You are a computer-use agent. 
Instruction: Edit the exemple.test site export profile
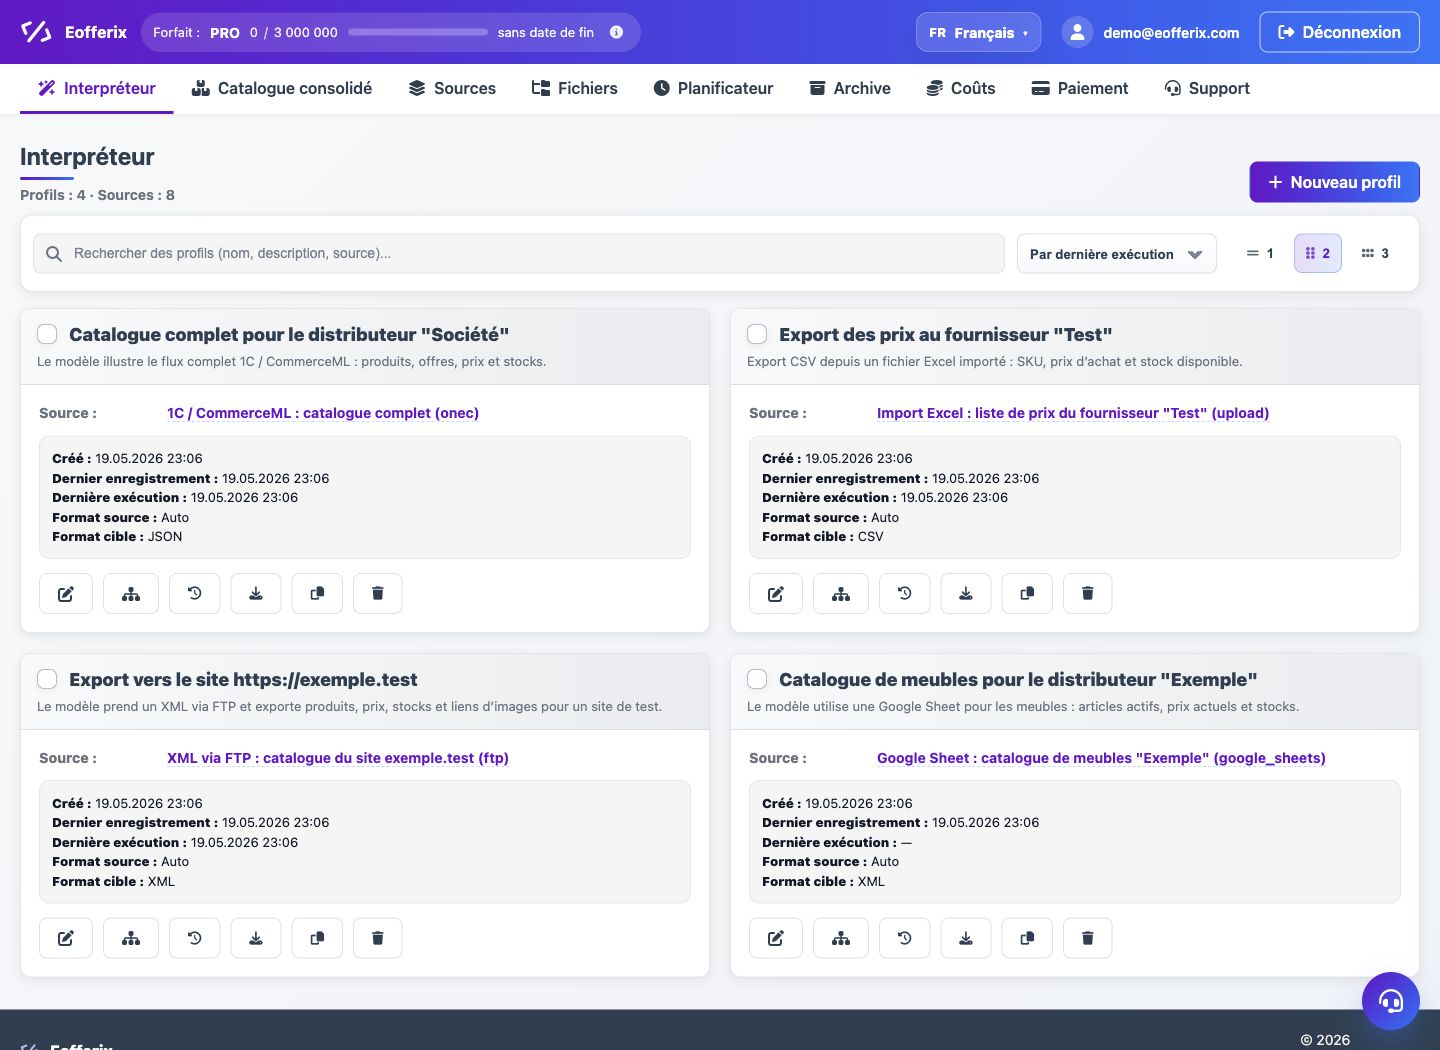pos(66,938)
